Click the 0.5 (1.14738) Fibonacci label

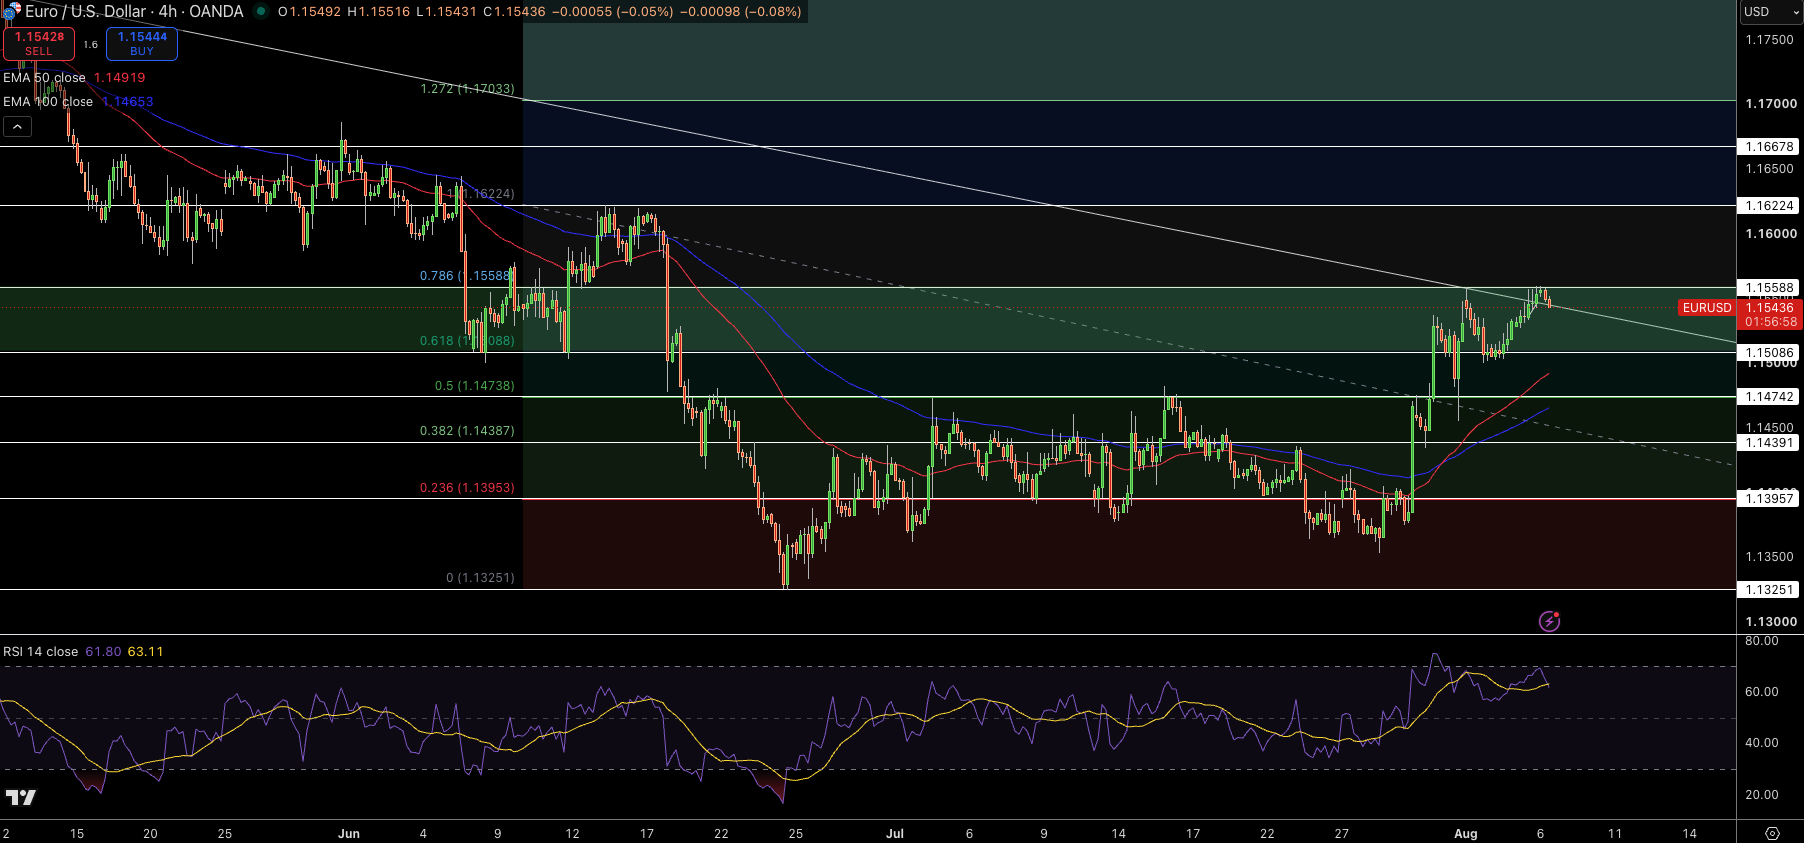(474, 386)
